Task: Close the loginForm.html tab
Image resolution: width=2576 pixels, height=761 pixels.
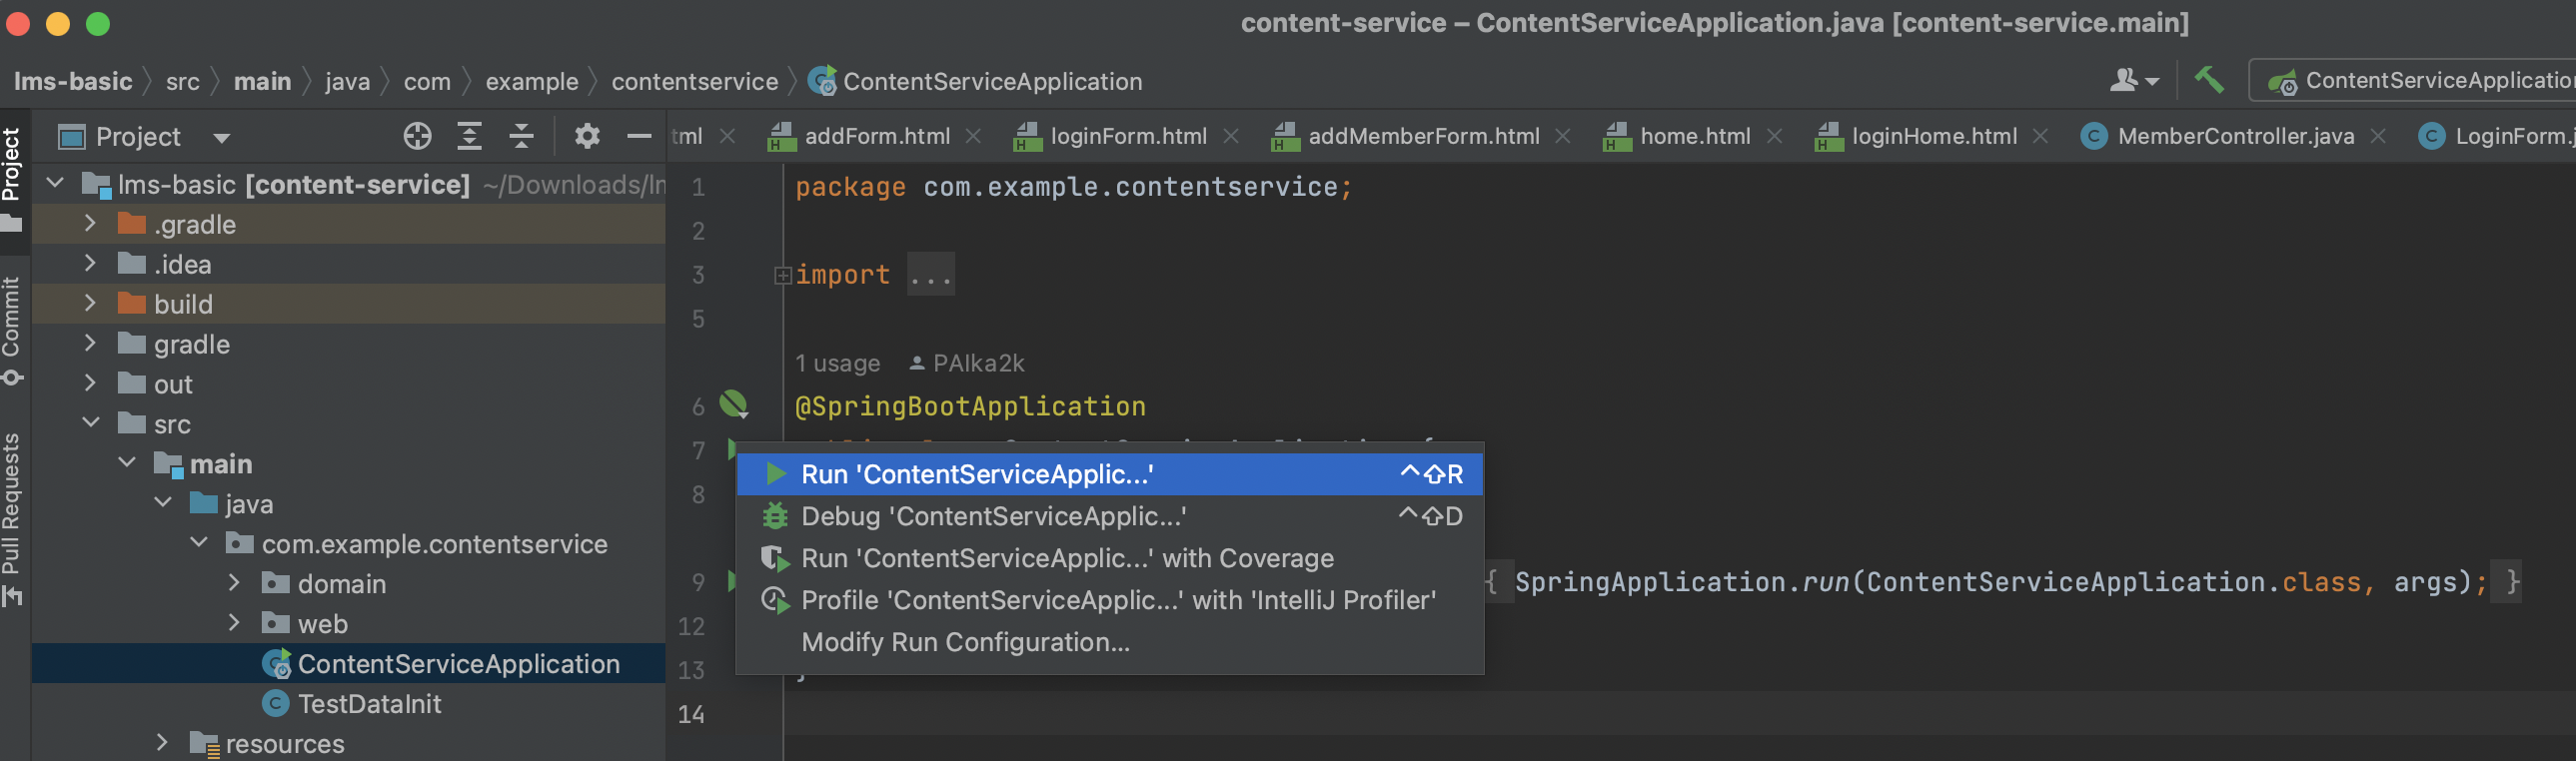Action: click(x=1231, y=136)
